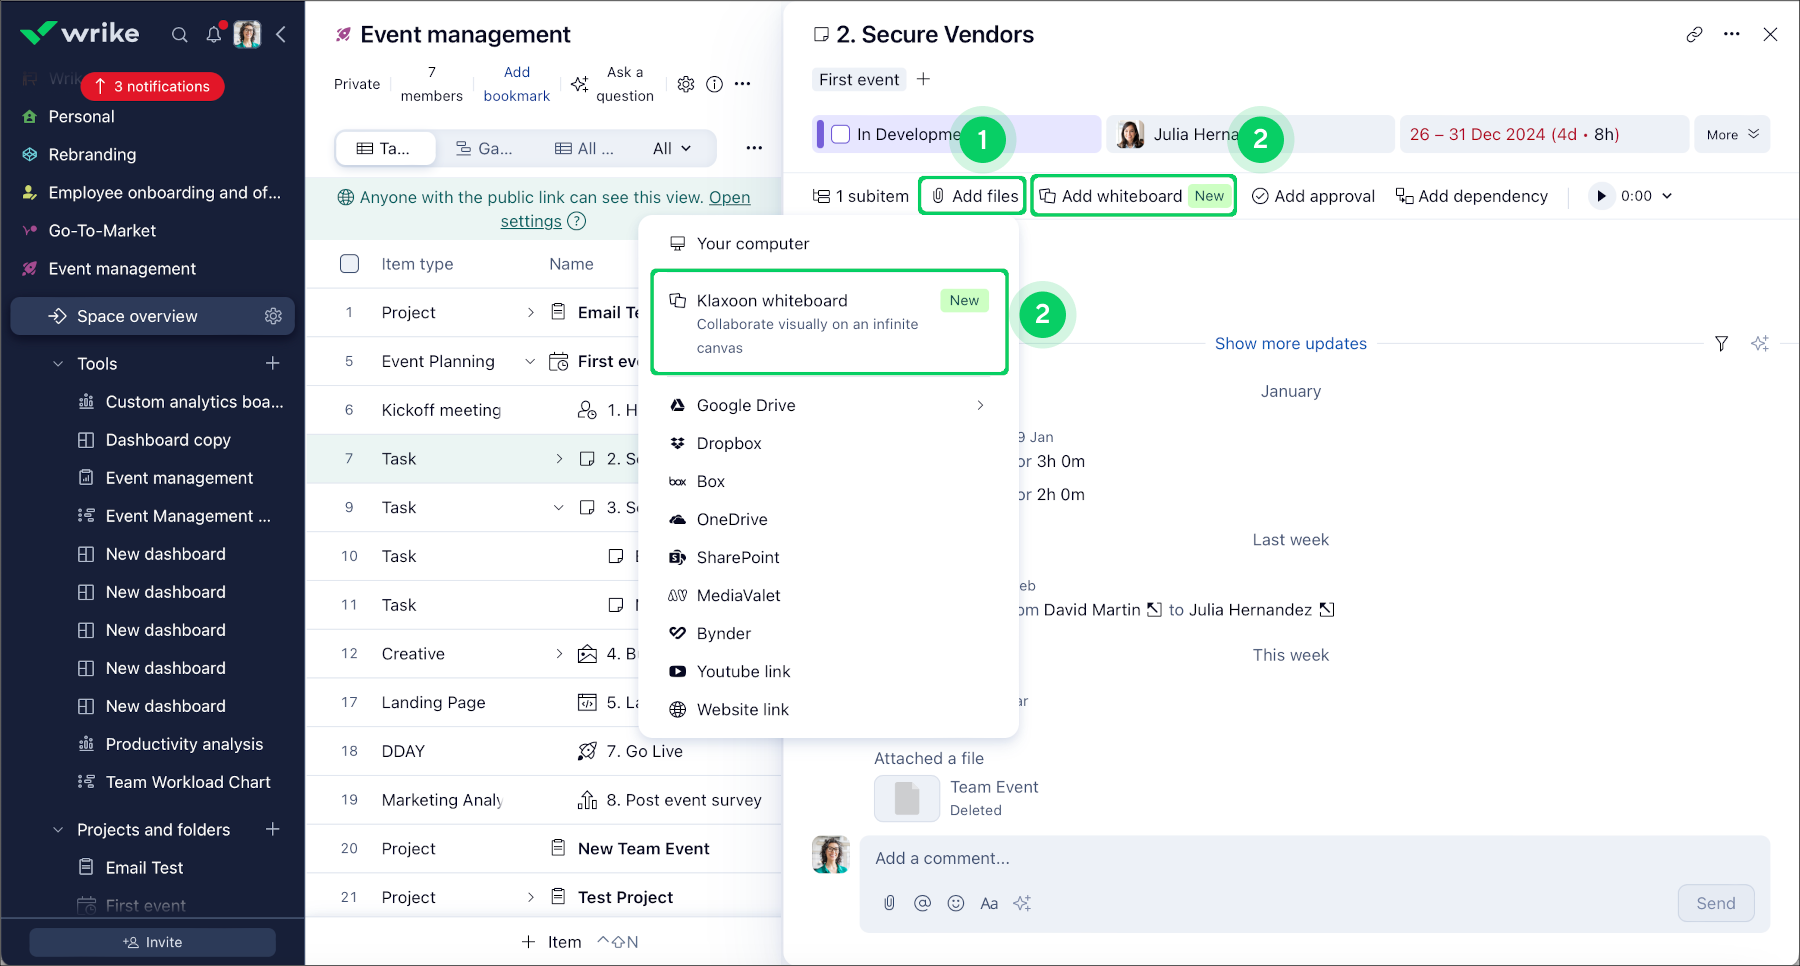Viewport: 1800px width, 966px height.
Task: Click the @ mention icon in comment box
Action: tap(922, 903)
